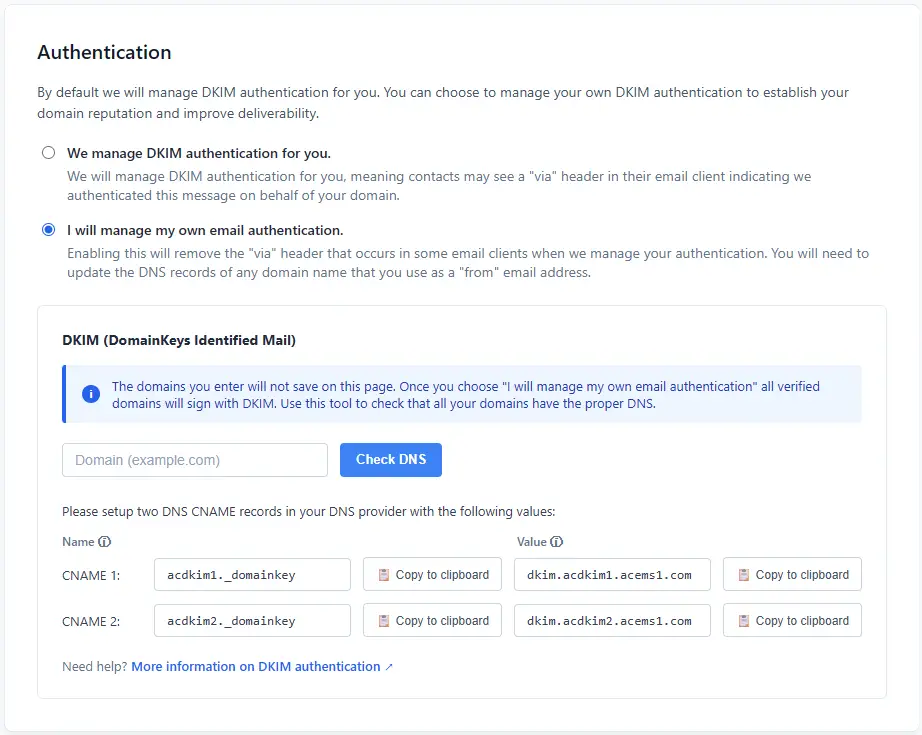This screenshot has height=735, width=922.
Task: Click the 'Need help?' text
Action: point(95,667)
